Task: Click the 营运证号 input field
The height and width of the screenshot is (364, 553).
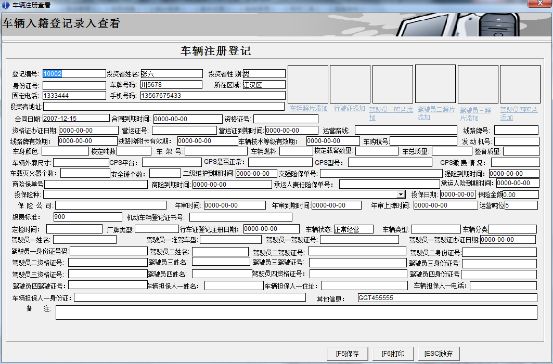Action: [184, 130]
